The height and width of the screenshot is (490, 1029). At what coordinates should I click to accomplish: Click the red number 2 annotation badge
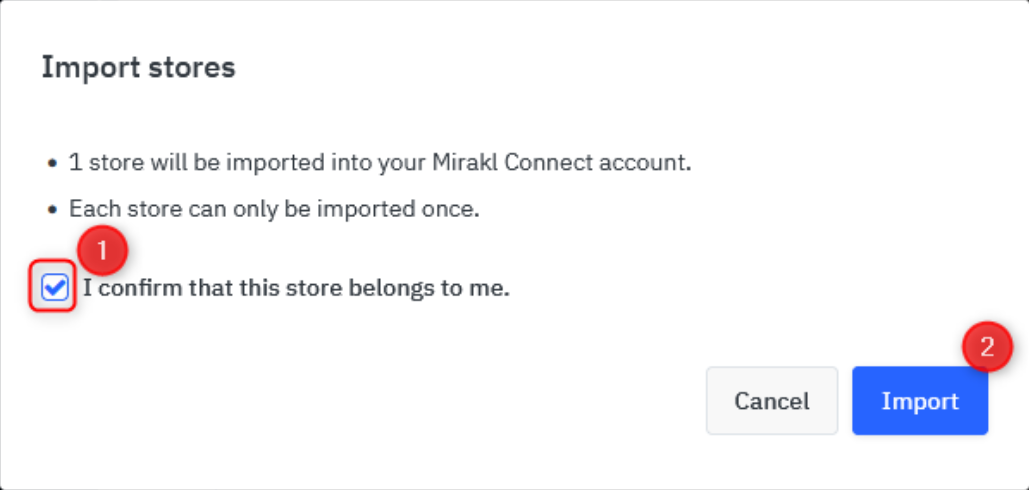[x=987, y=347]
